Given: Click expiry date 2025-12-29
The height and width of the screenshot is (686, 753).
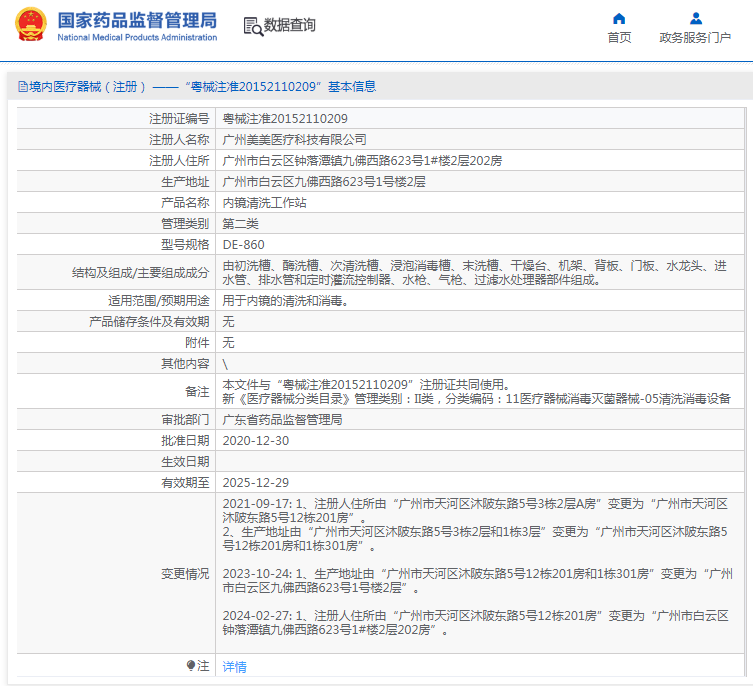Looking at the screenshot, I should click(255, 483).
